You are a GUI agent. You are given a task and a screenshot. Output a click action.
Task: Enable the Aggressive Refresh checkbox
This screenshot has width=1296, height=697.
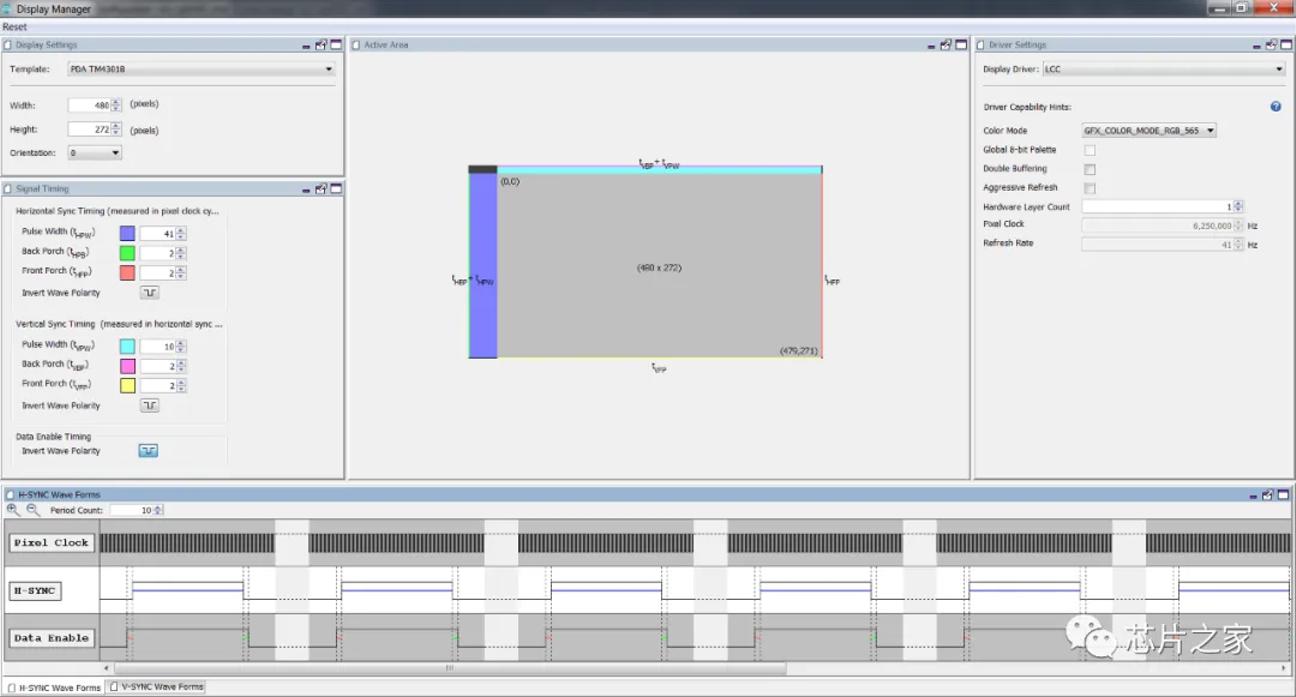coord(1090,188)
